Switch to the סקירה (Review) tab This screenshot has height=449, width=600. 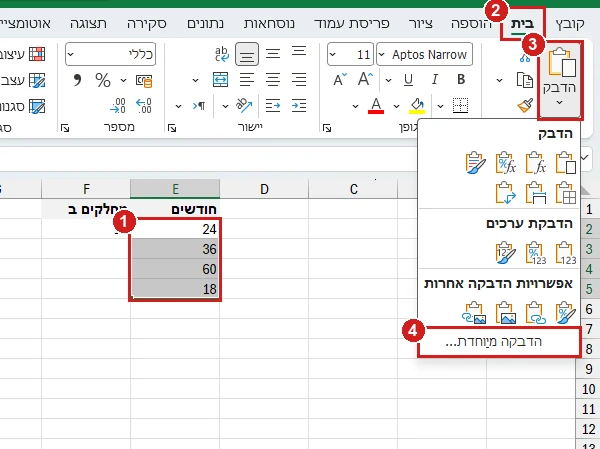pos(147,24)
